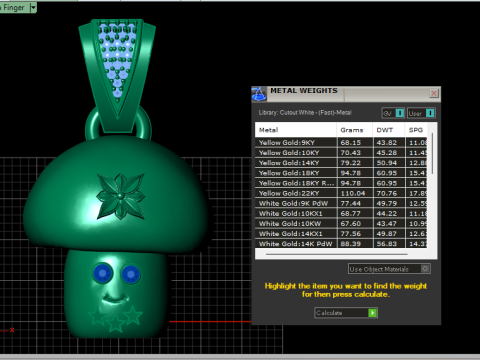
Task: Click the Calculate button
Action: [346, 313]
